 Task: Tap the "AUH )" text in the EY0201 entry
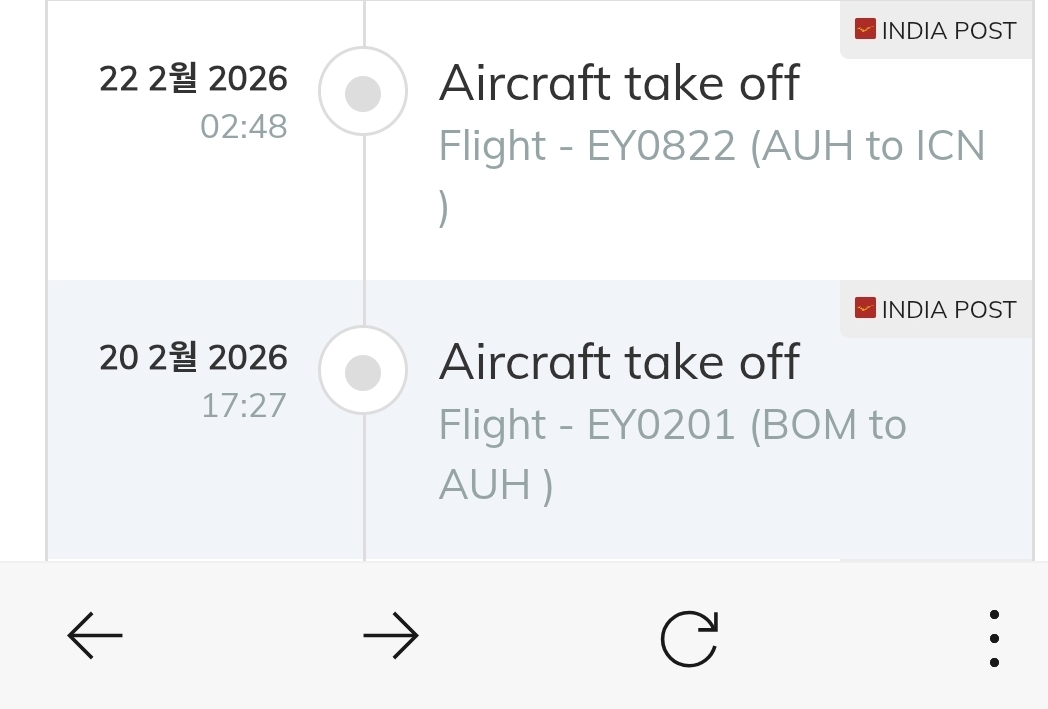495,485
